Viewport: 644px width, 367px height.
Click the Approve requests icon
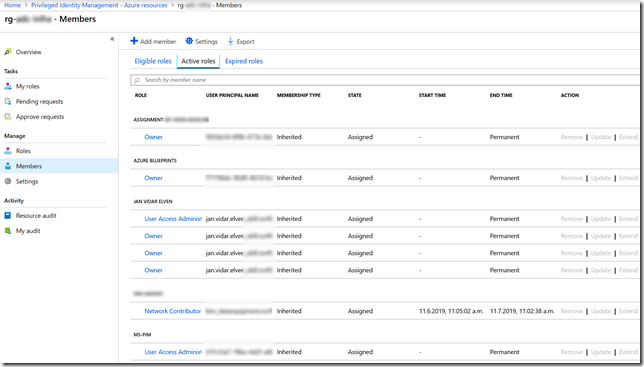coord(8,117)
